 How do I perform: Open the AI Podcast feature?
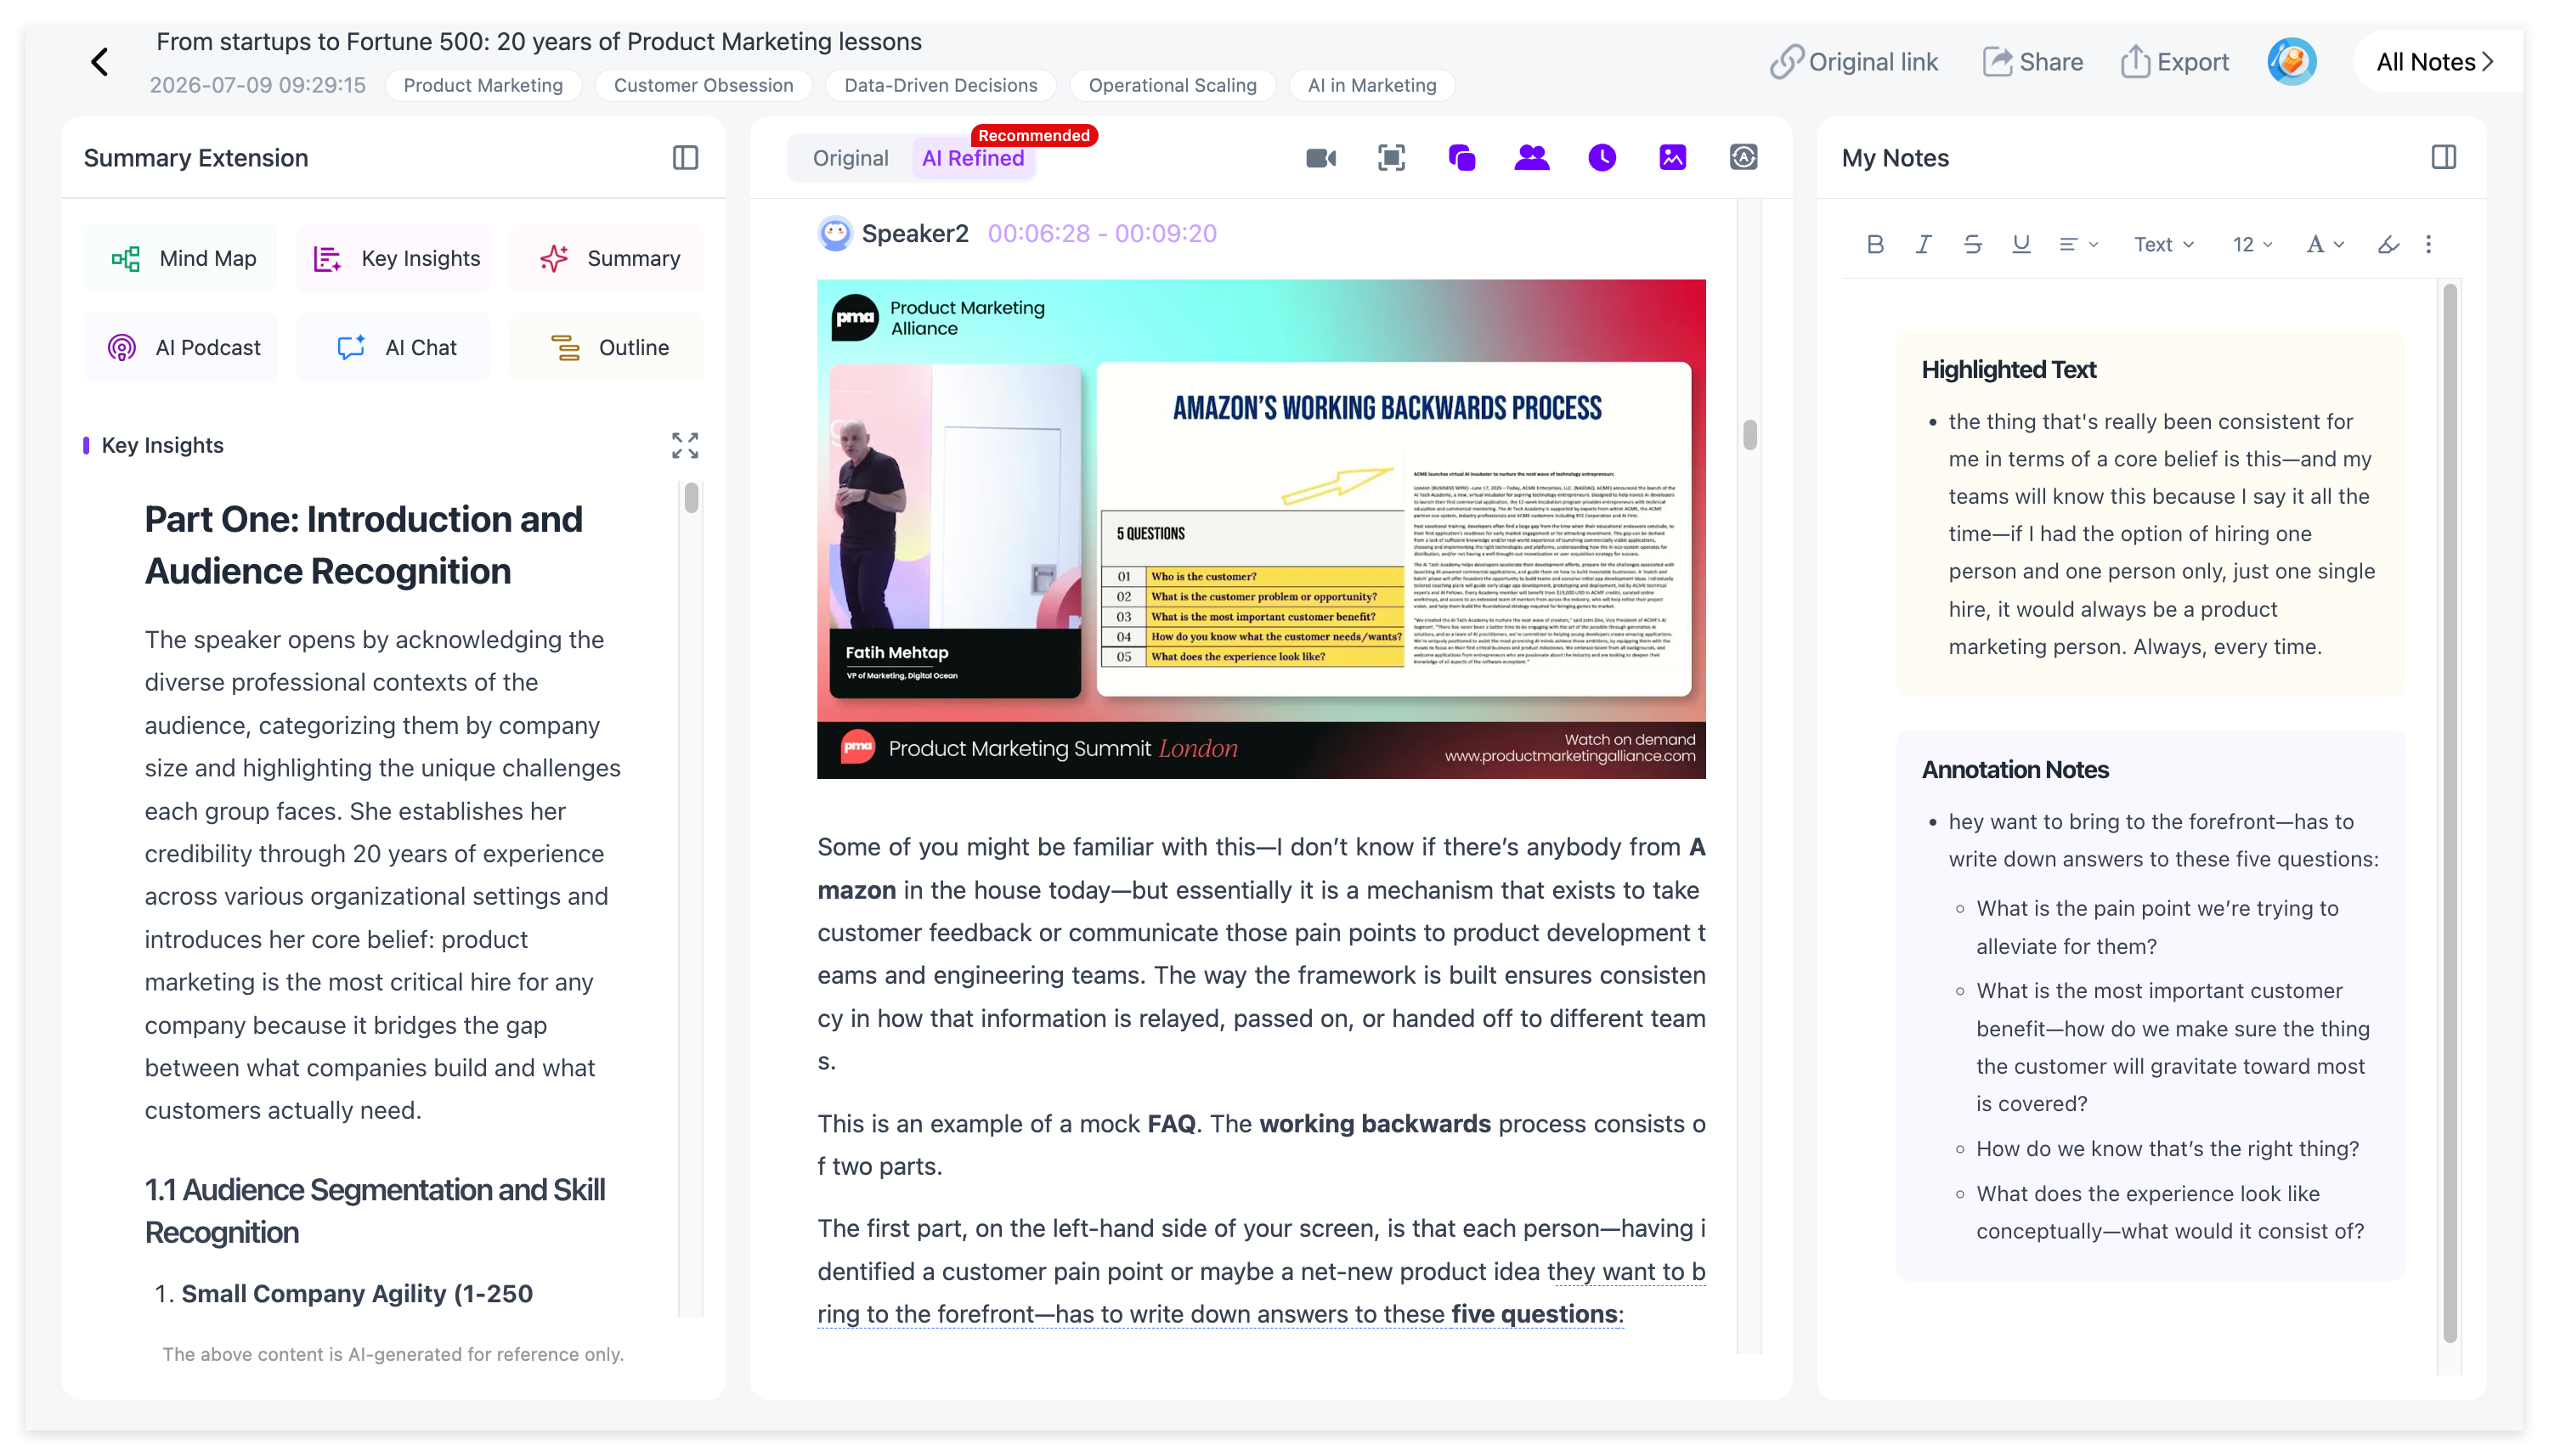click(x=181, y=348)
